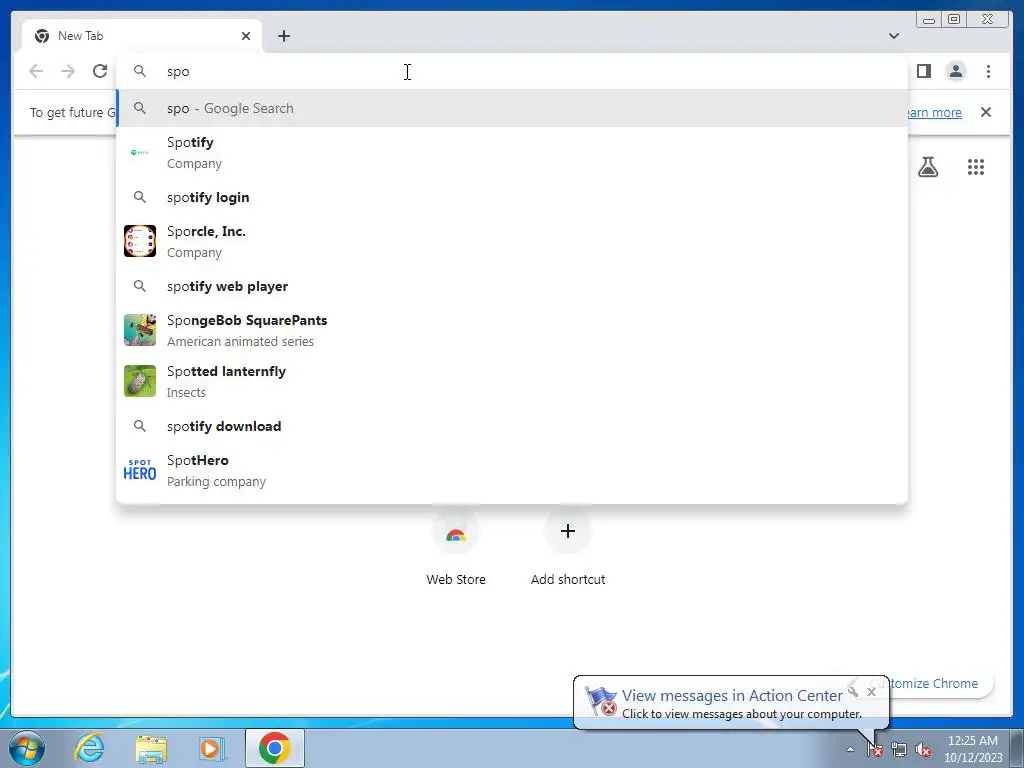Reload the page with the refresh icon

[100, 71]
